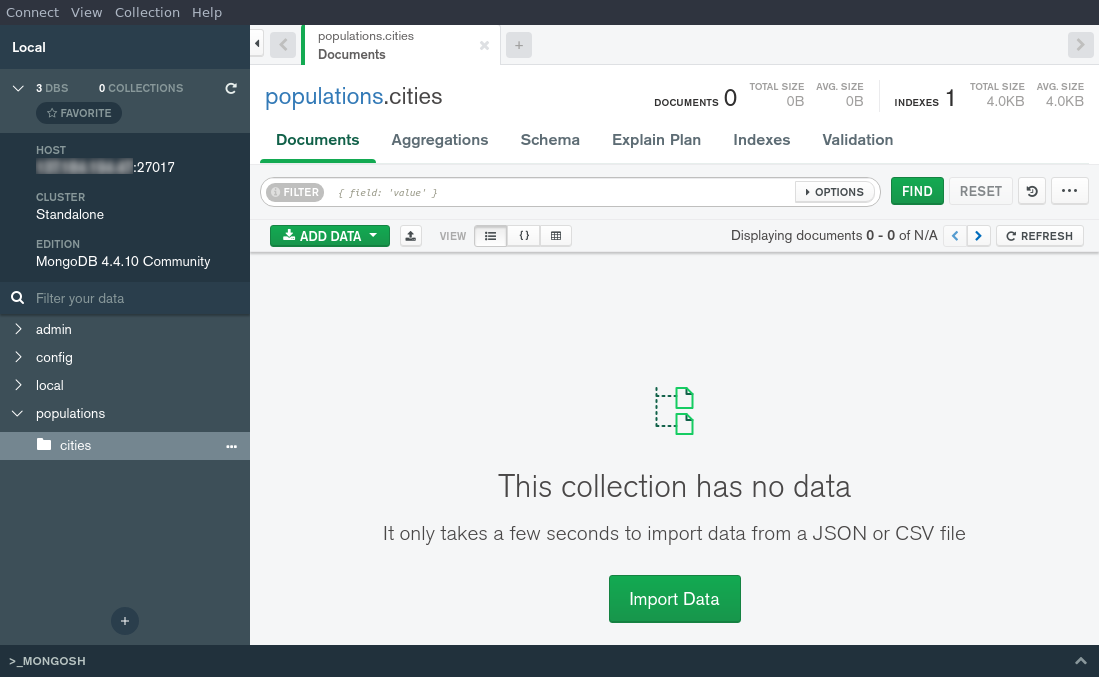Open a new tab with the plus icon

pyautogui.click(x=518, y=45)
